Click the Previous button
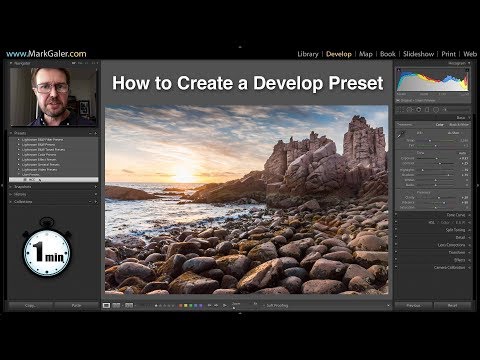 (414, 305)
